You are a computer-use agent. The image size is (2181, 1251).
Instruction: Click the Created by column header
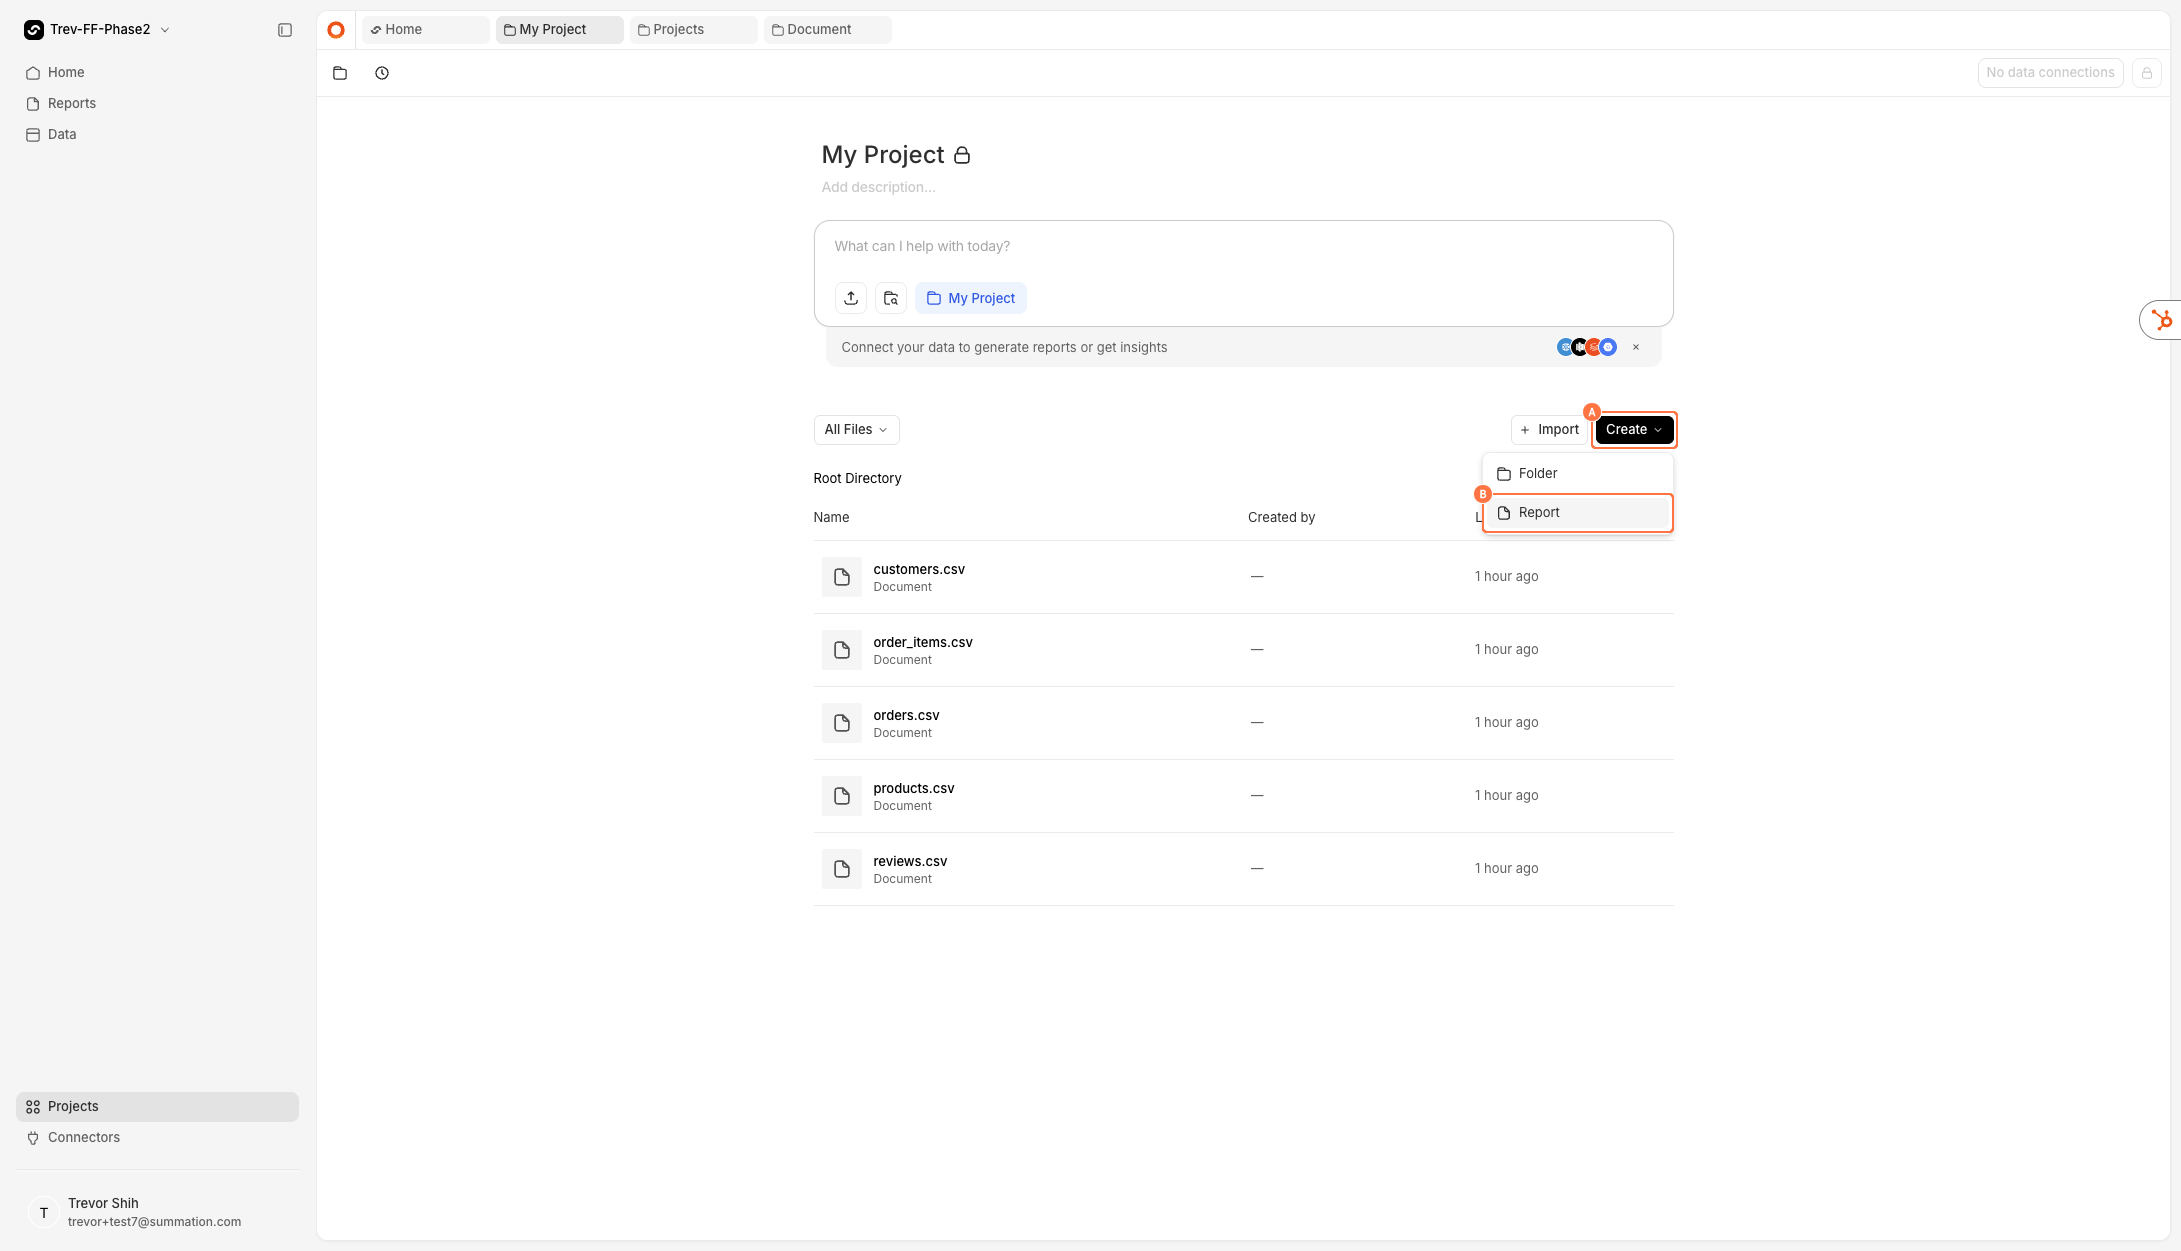coord(1281,517)
